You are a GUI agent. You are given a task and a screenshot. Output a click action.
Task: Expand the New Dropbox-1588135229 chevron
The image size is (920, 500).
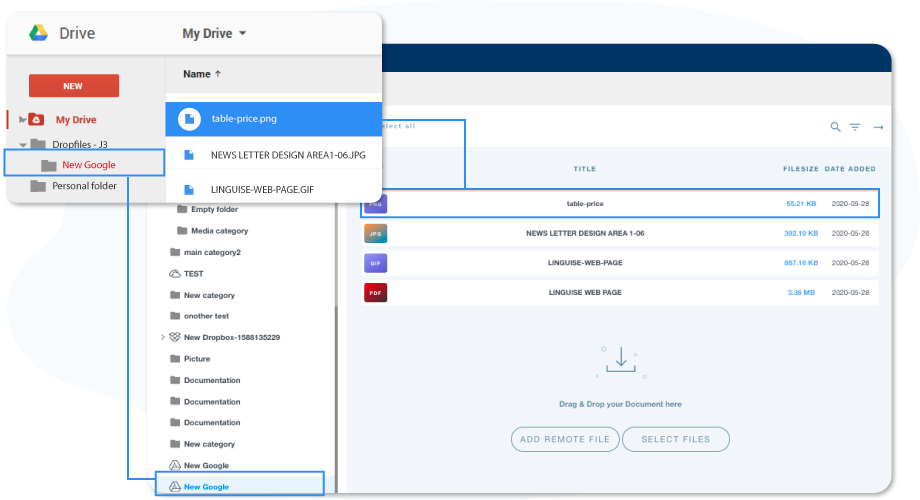pyautogui.click(x=163, y=337)
